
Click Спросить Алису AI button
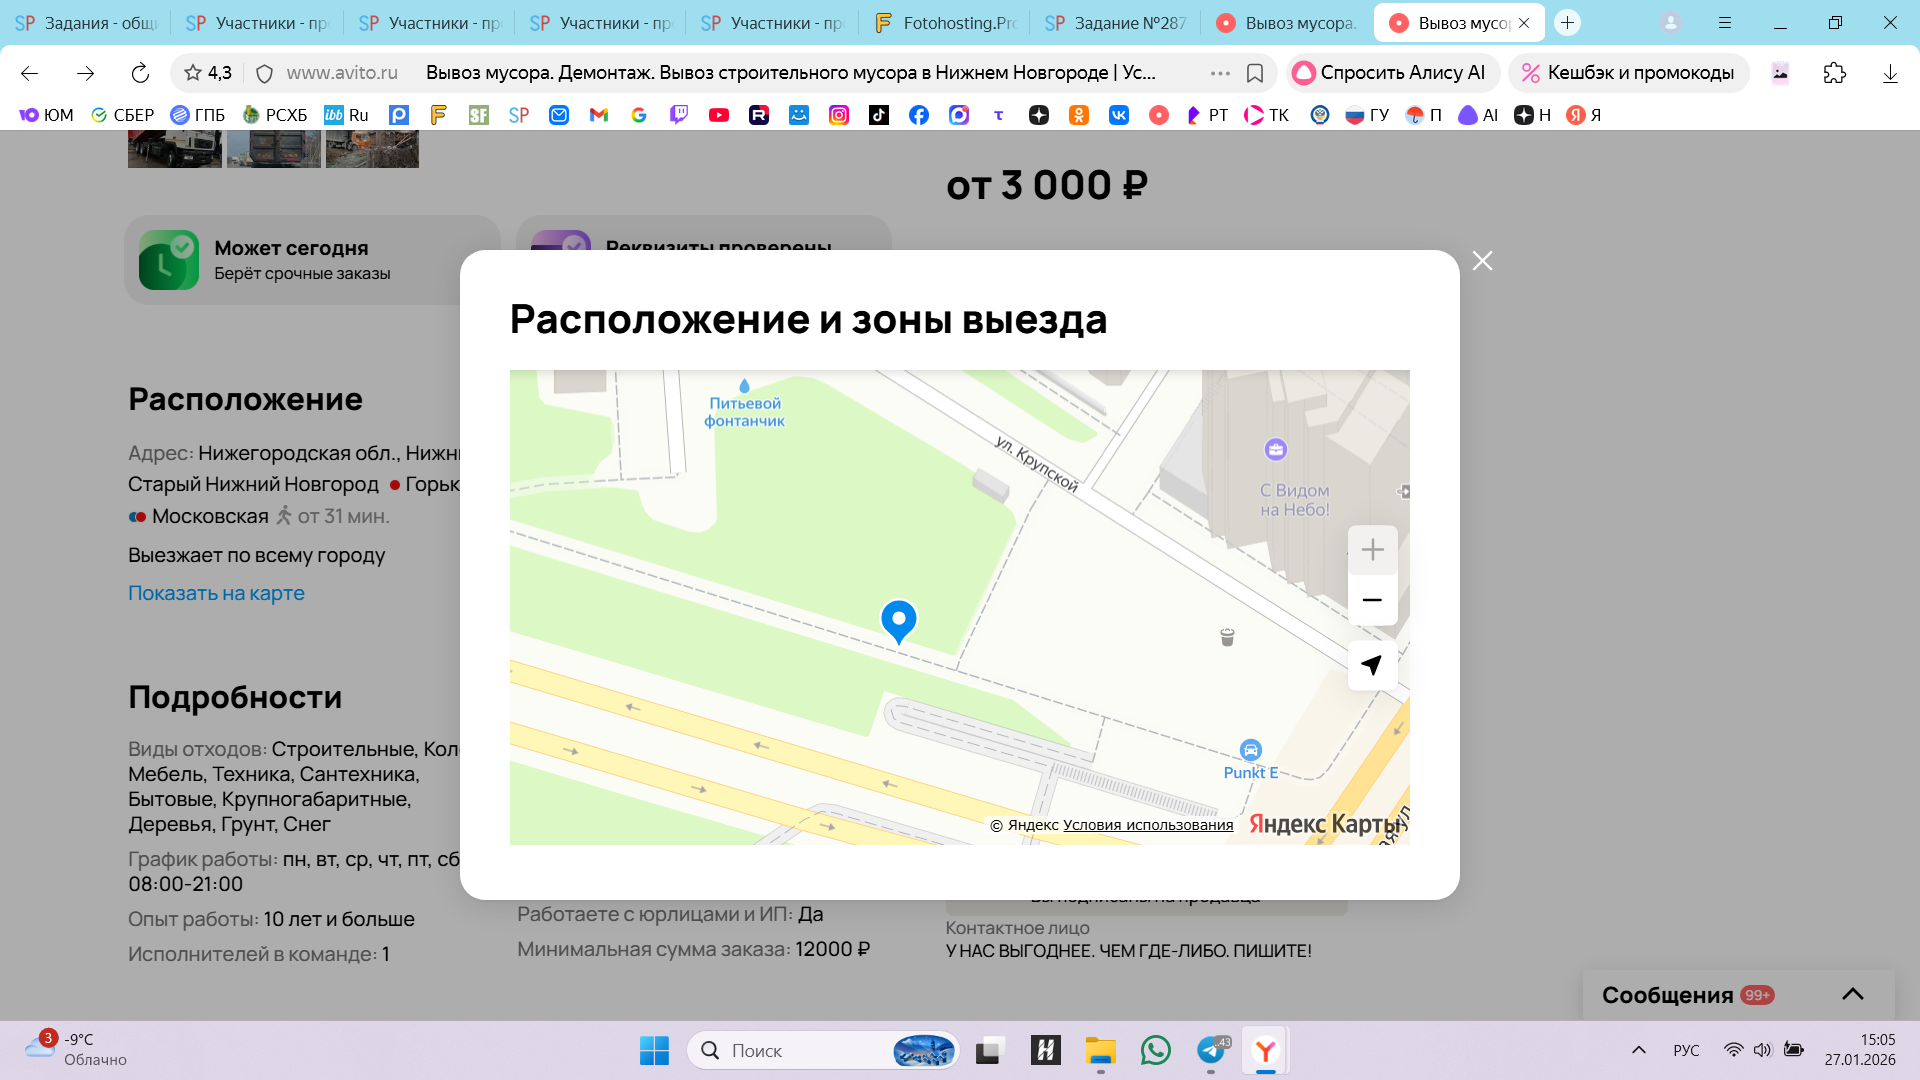click(1390, 73)
